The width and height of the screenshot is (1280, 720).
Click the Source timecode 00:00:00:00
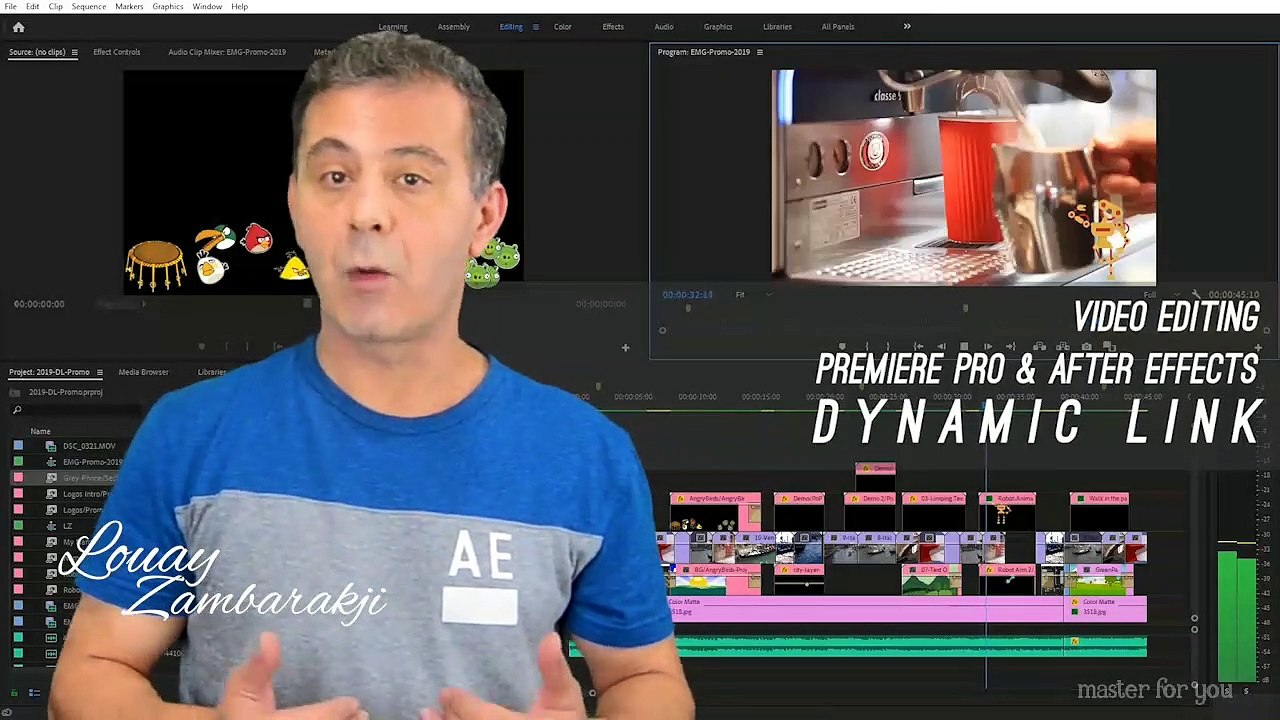(x=39, y=304)
